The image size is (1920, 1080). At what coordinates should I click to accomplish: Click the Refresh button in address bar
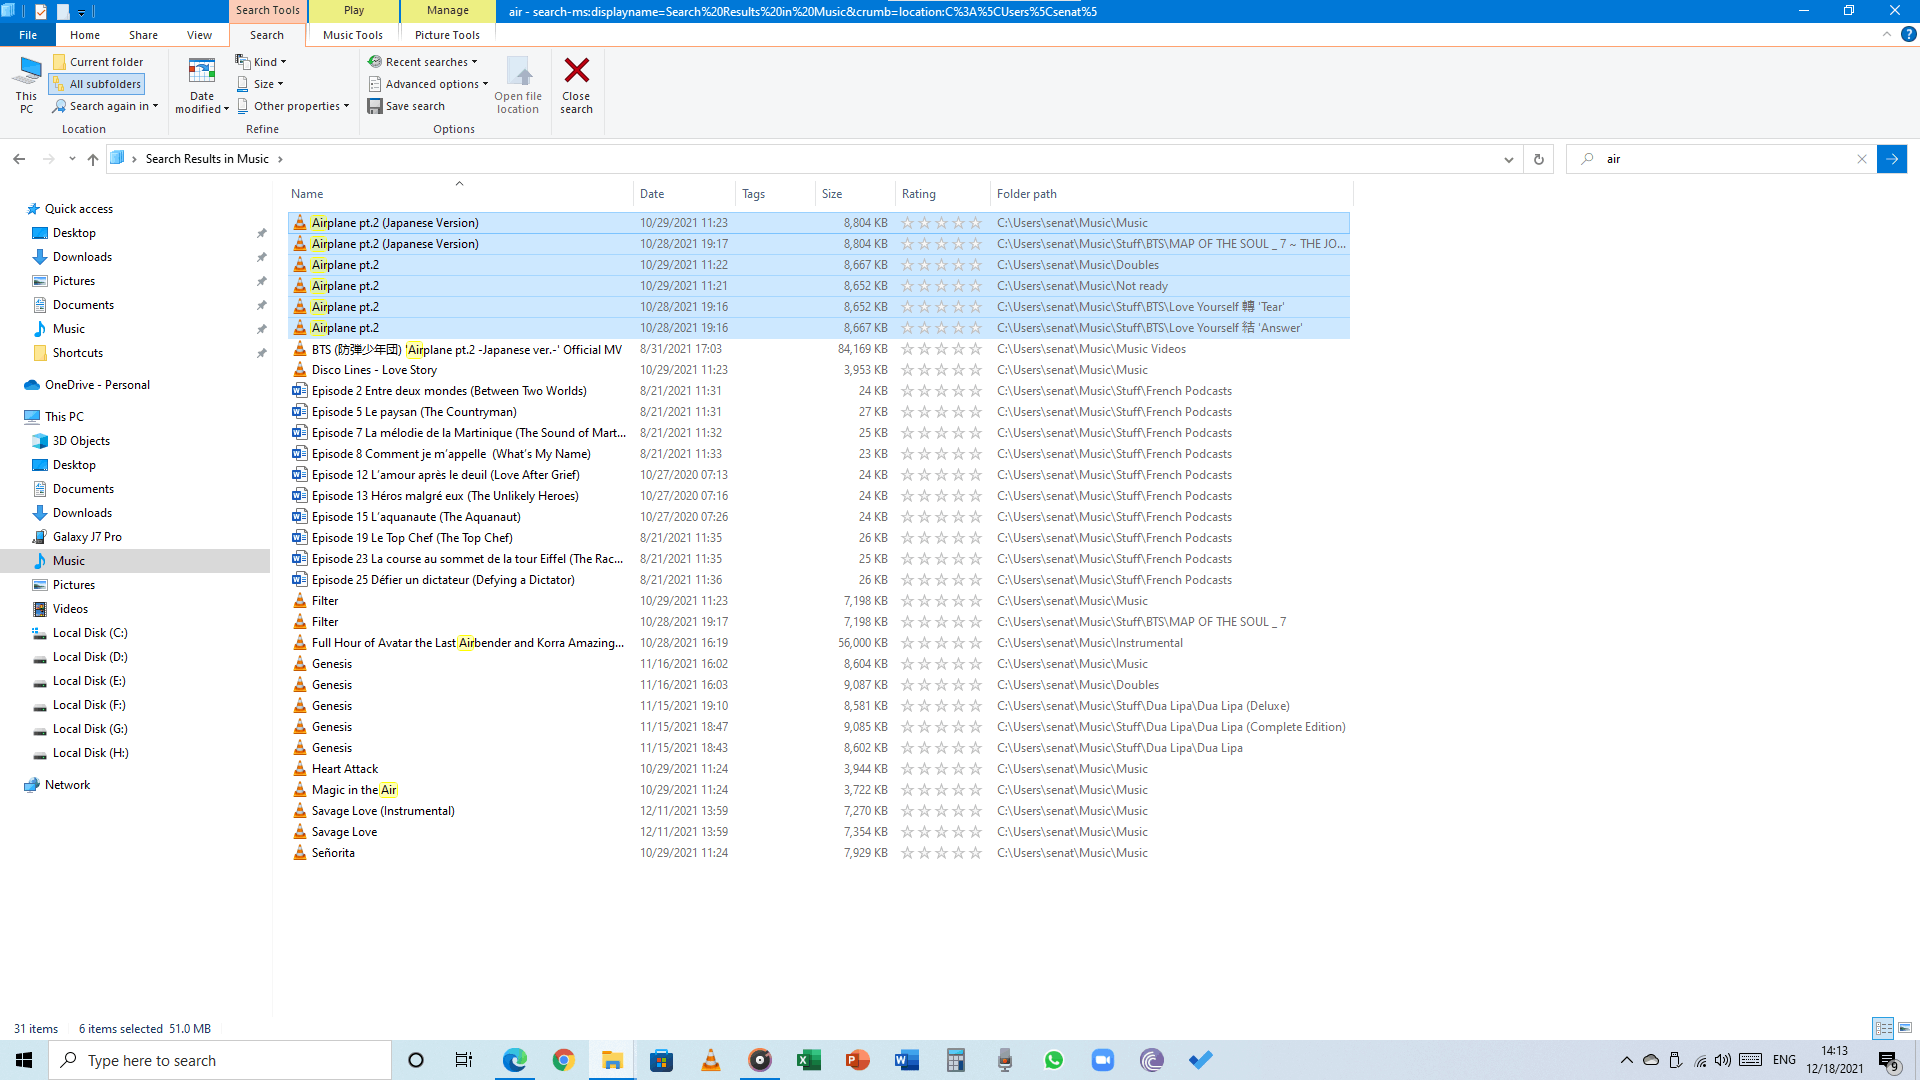coord(1538,159)
